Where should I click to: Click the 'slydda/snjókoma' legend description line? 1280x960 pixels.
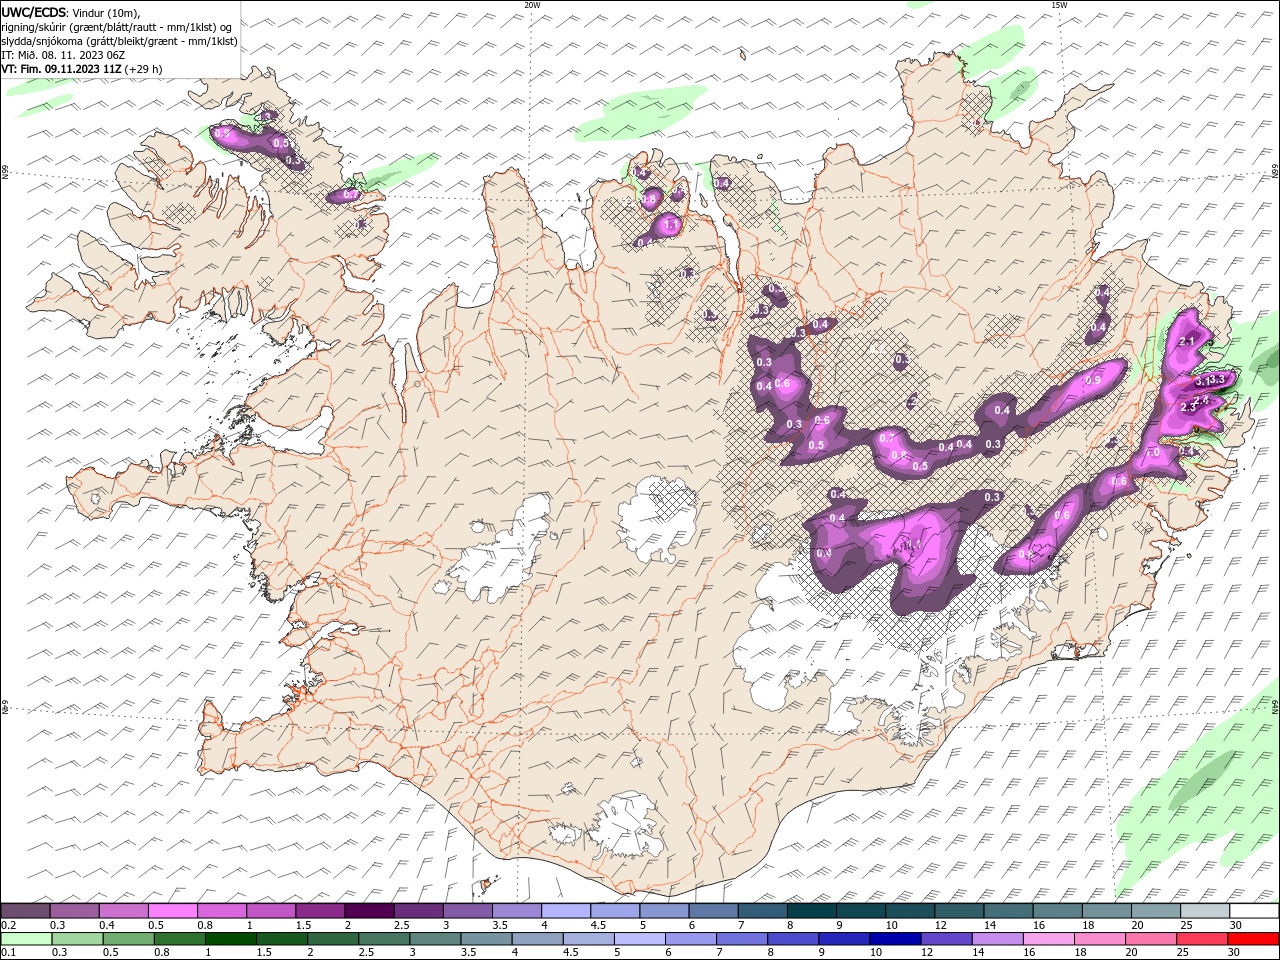click(119, 41)
